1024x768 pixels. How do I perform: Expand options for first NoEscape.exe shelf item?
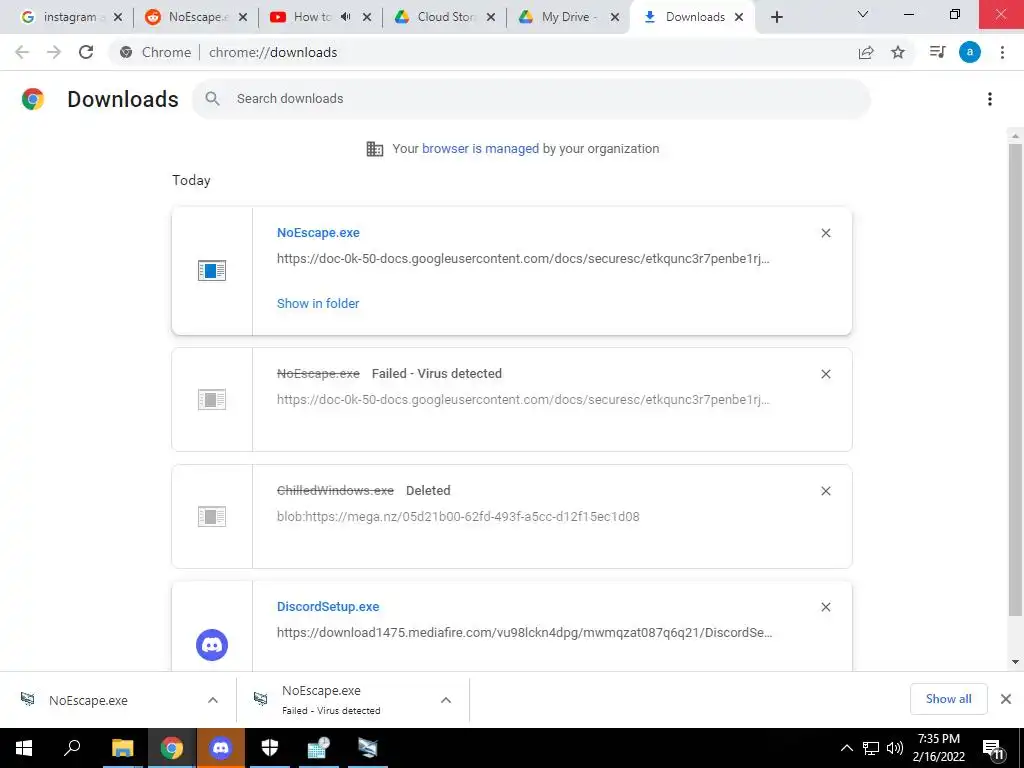(x=213, y=700)
